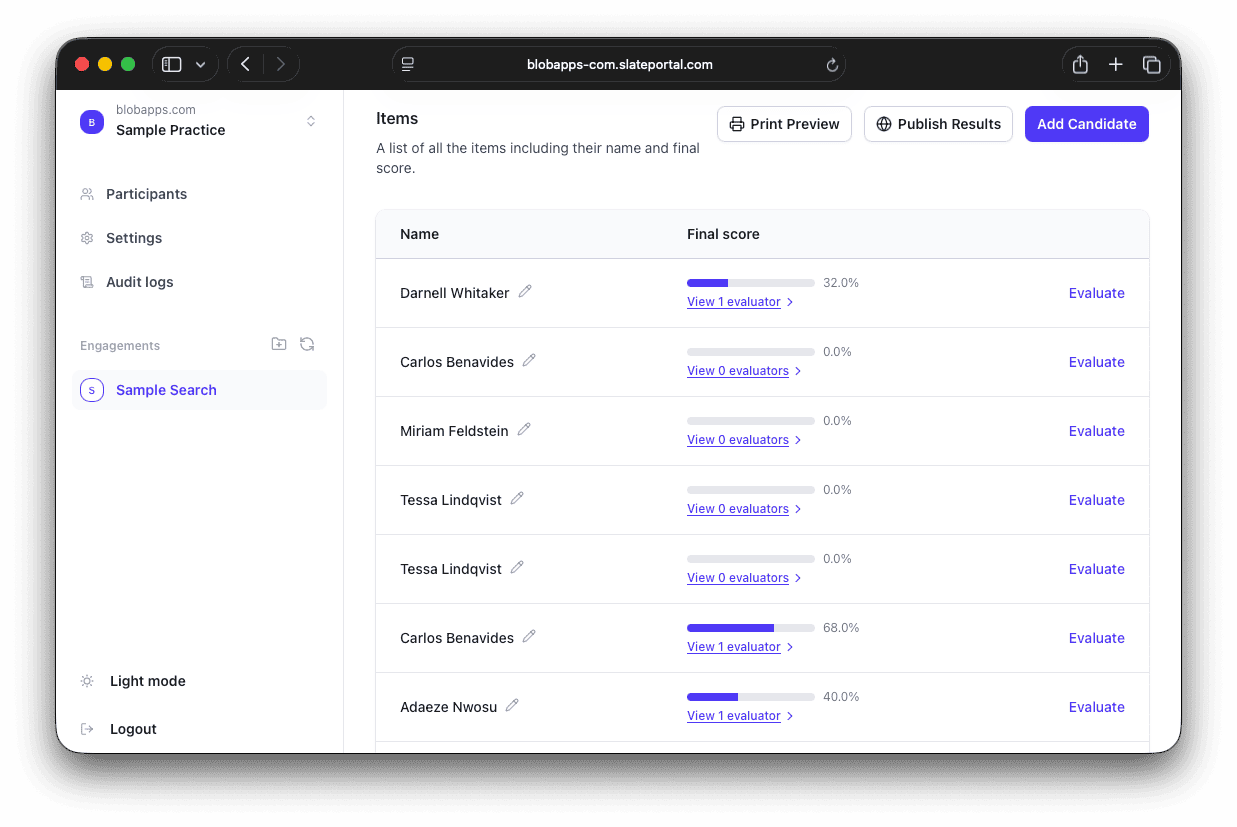1237x827 pixels.
Task: Click the Engagements section label
Action: (x=120, y=345)
